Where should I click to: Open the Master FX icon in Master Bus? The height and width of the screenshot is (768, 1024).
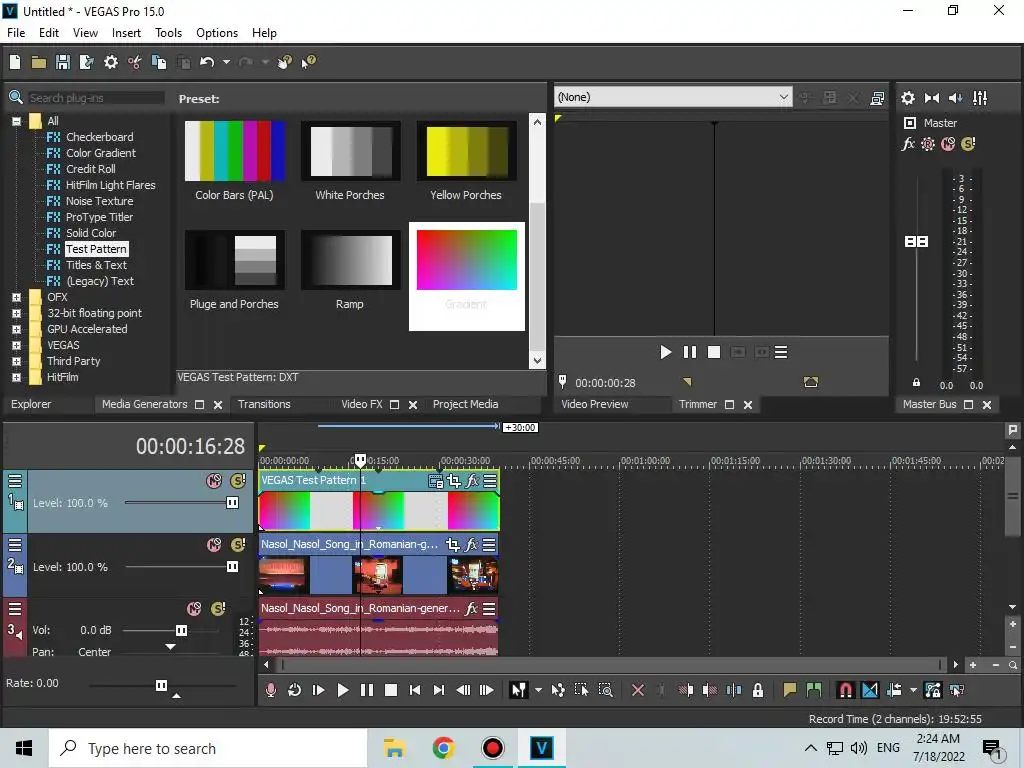tap(908, 144)
